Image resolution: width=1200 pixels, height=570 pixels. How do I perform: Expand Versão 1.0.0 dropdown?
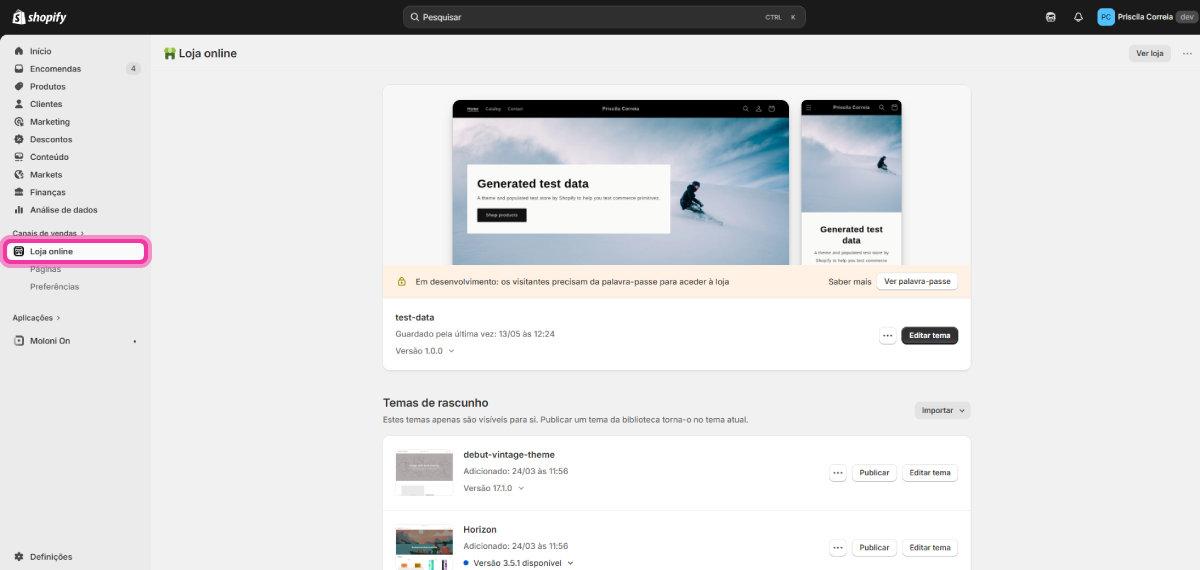[425, 351]
